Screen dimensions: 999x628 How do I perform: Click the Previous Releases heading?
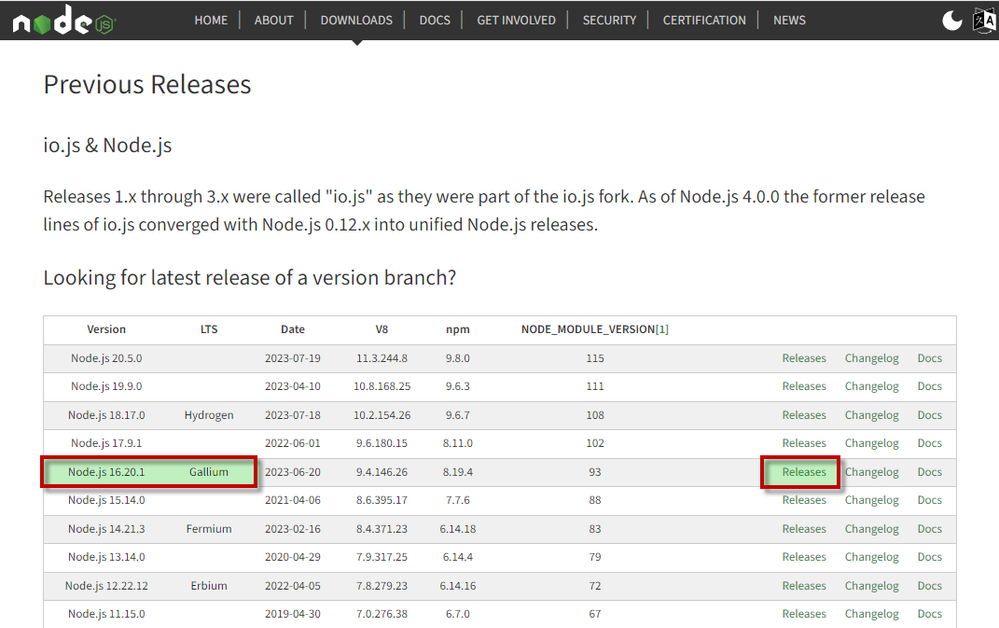click(x=147, y=85)
